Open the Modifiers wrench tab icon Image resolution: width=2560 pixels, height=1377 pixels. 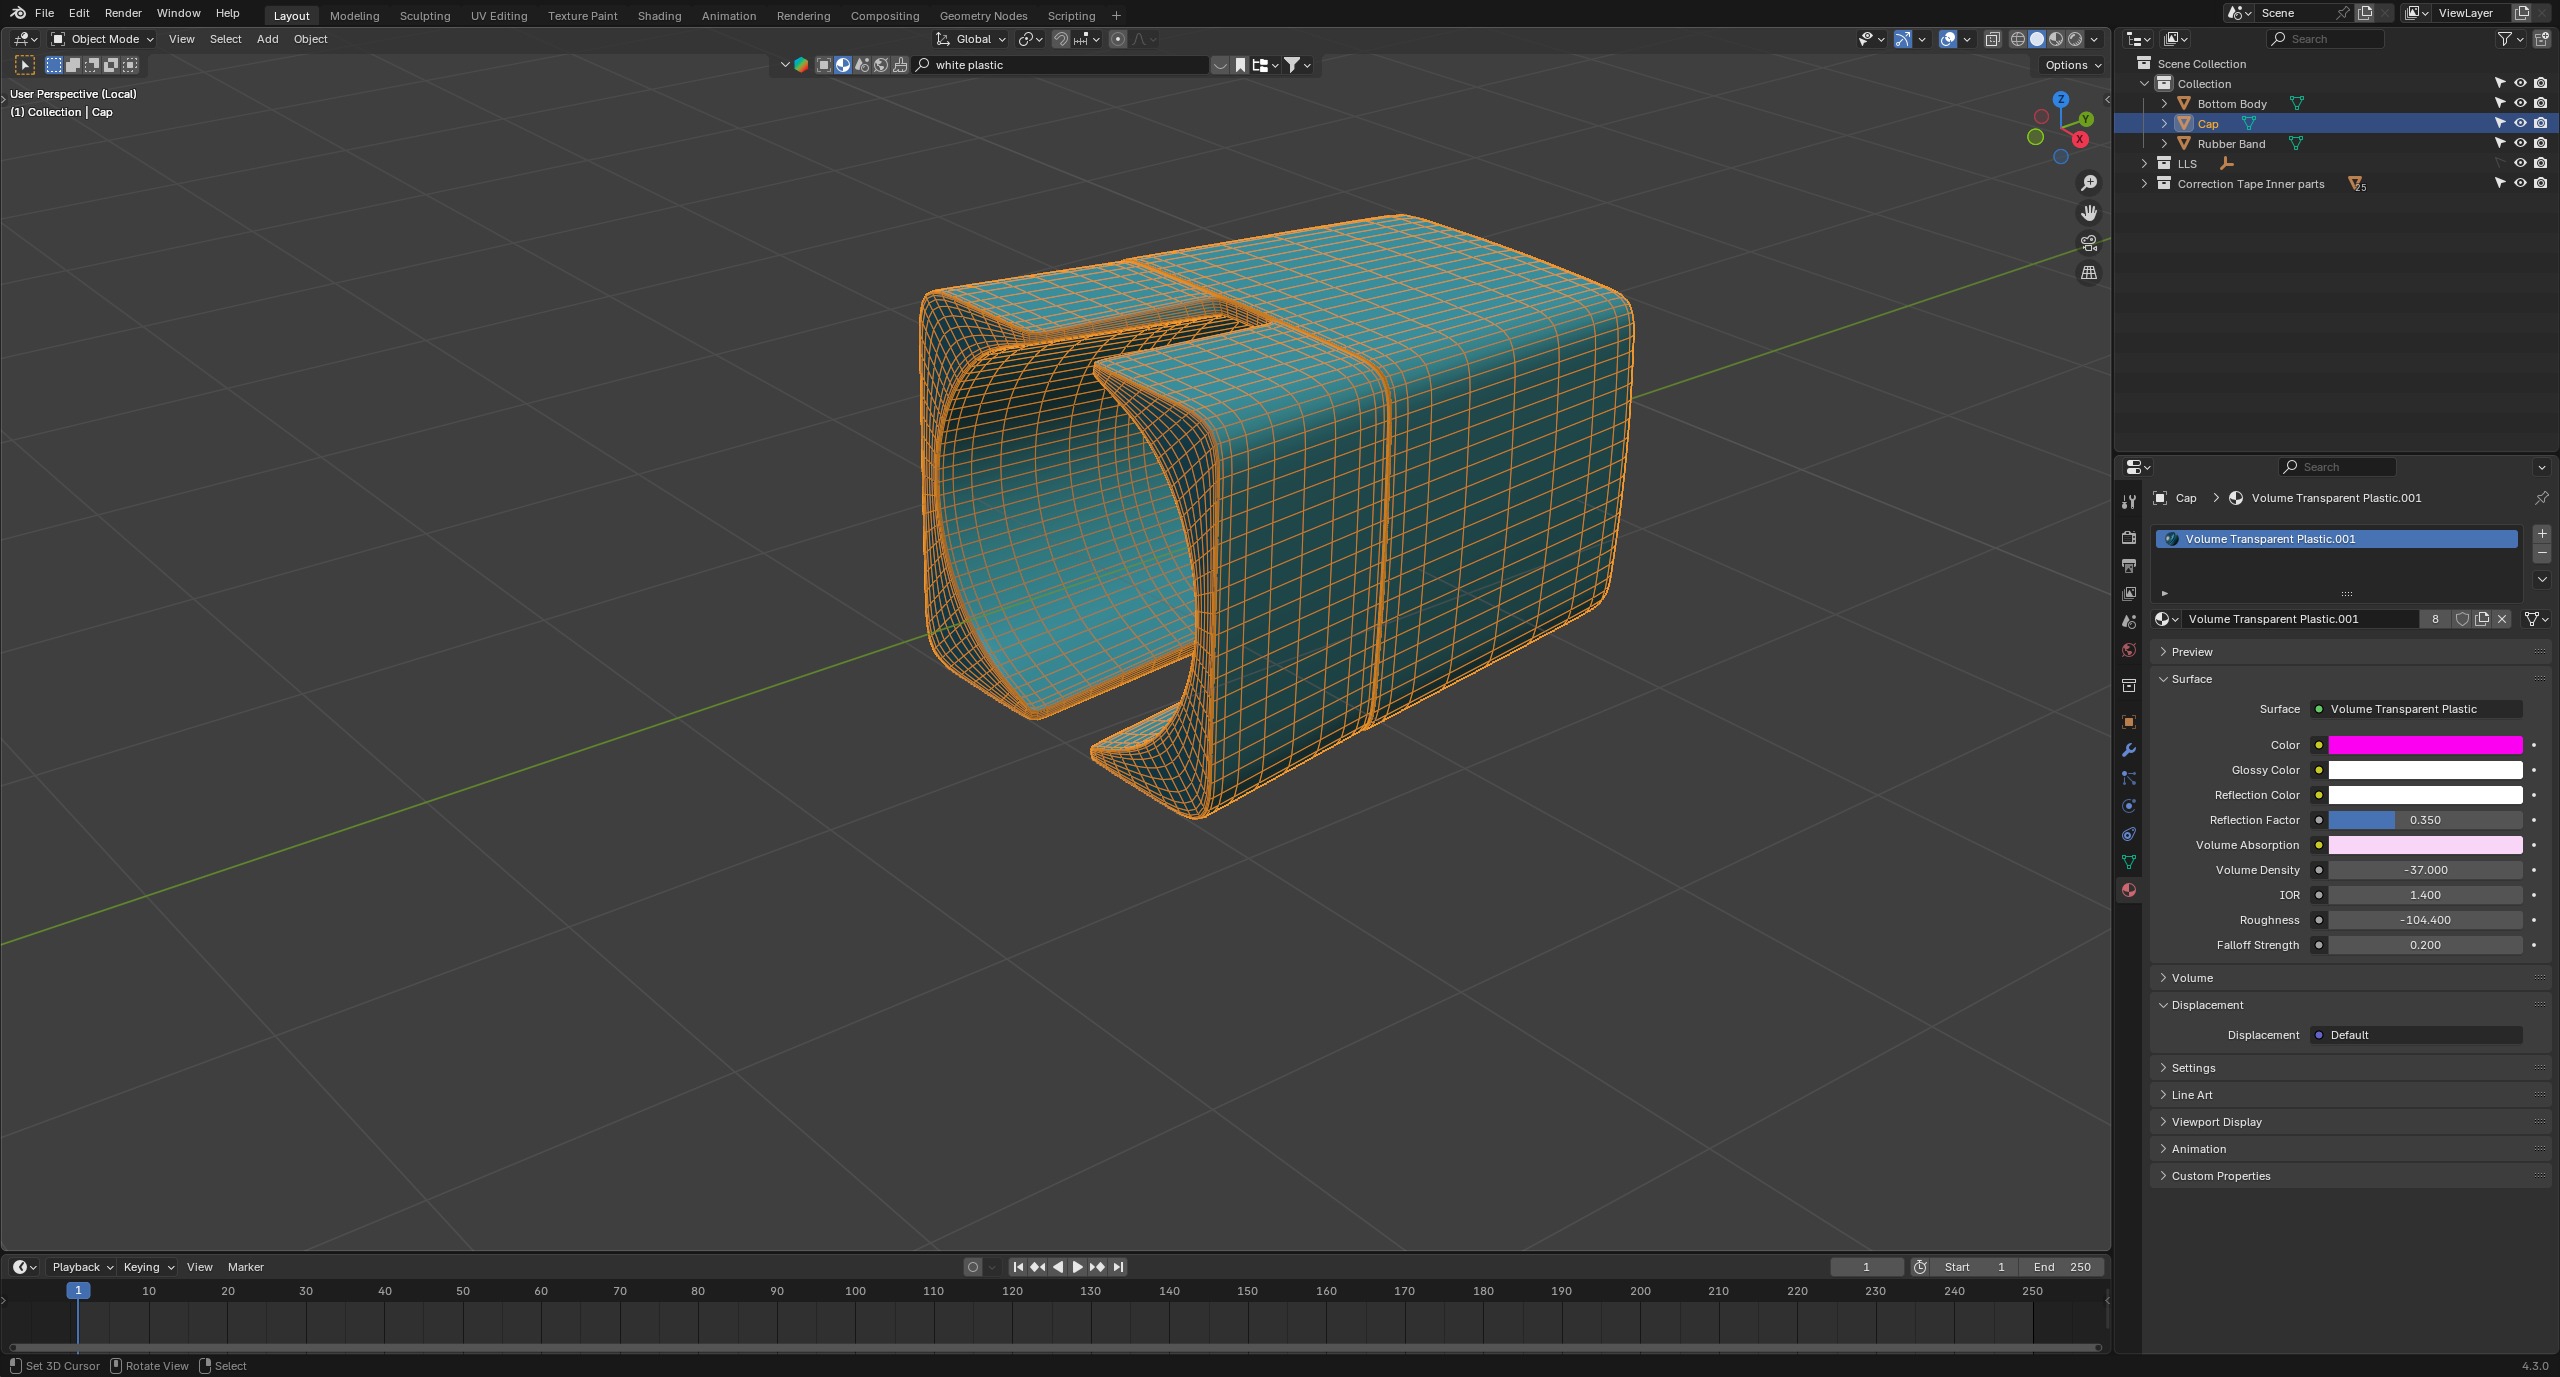(2128, 750)
